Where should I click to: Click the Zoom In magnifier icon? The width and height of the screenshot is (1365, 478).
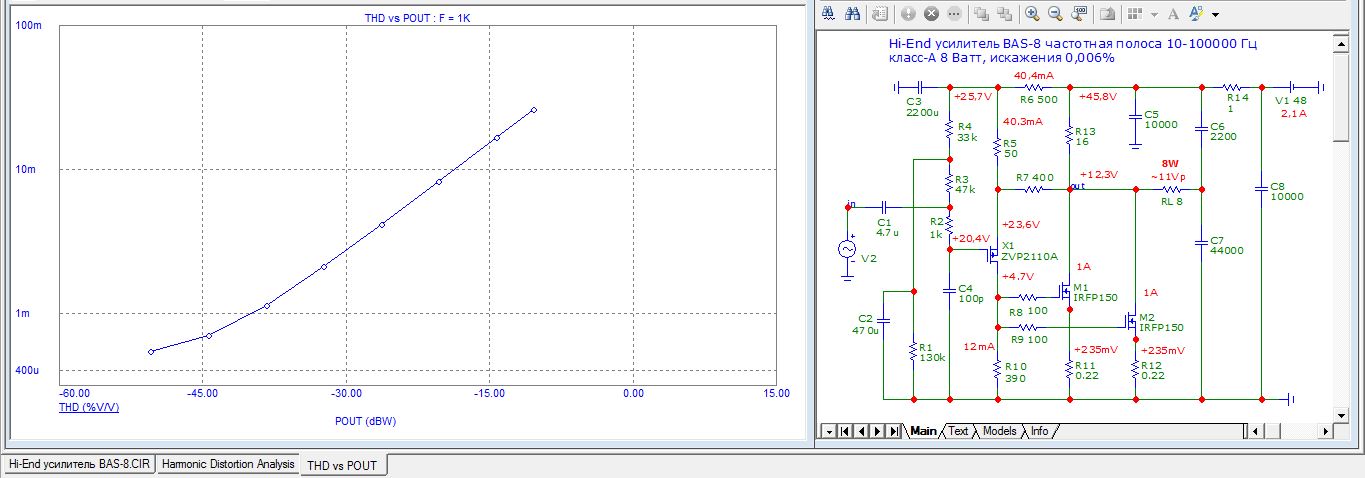[x=1031, y=14]
